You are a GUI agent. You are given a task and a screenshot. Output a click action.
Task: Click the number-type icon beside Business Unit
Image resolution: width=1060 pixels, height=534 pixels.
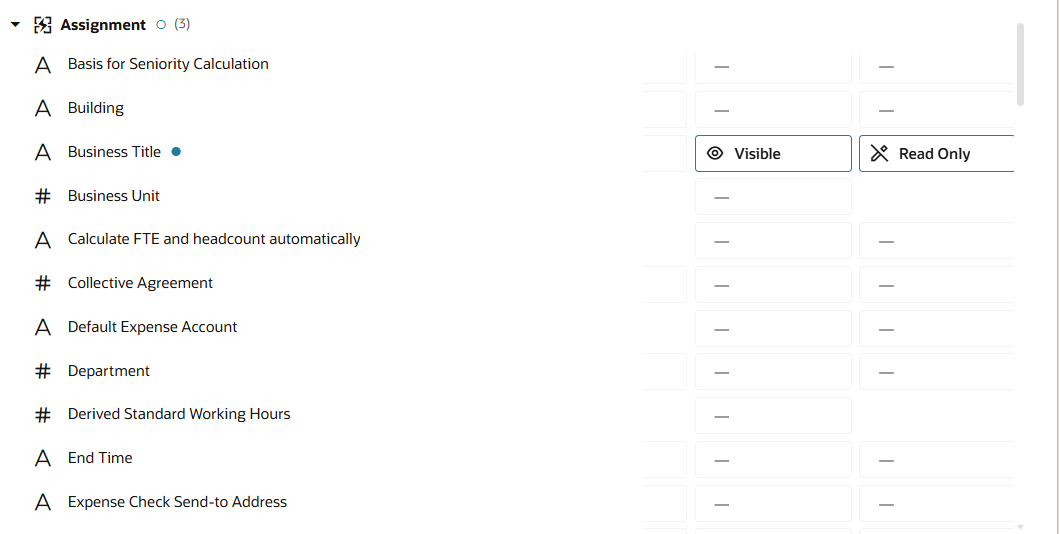[43, 197]
